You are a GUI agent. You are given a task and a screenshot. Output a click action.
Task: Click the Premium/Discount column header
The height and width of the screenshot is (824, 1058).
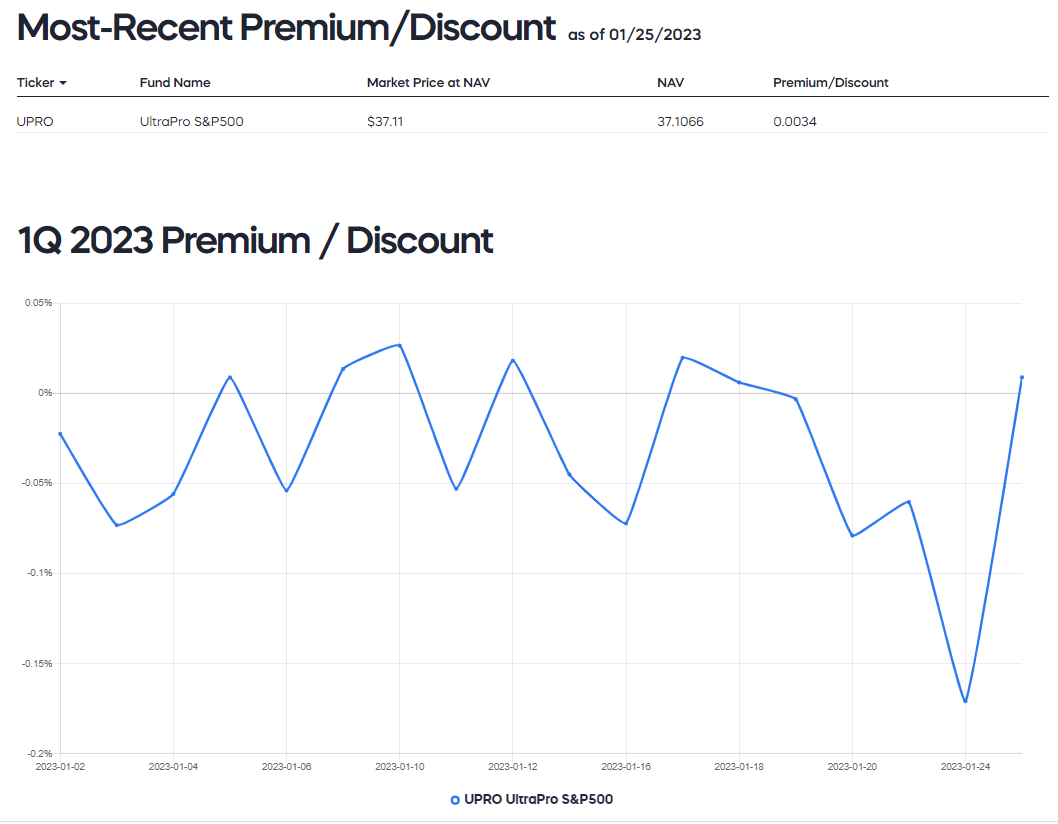(830, 83)
